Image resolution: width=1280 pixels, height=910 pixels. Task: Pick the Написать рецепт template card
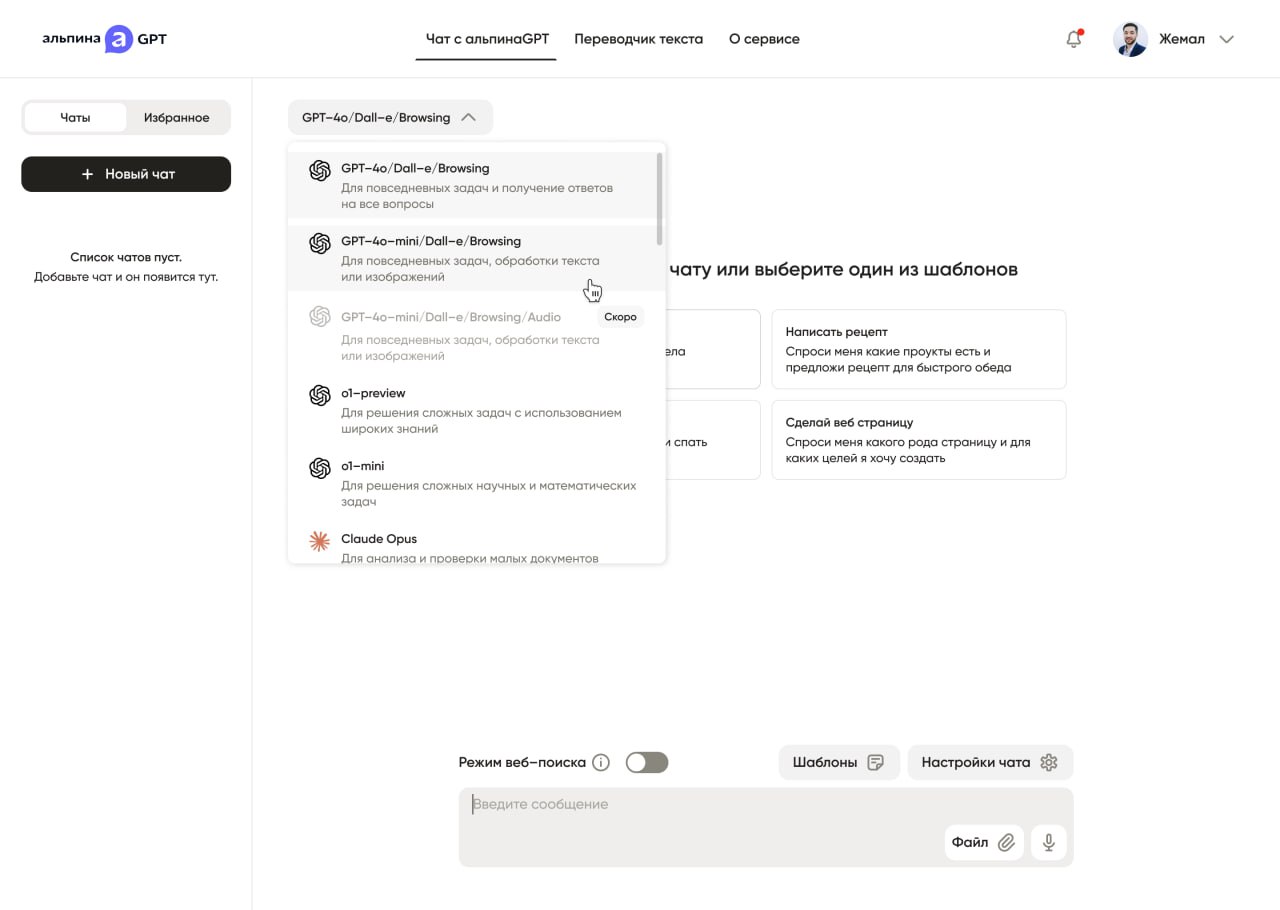(919, 349)
